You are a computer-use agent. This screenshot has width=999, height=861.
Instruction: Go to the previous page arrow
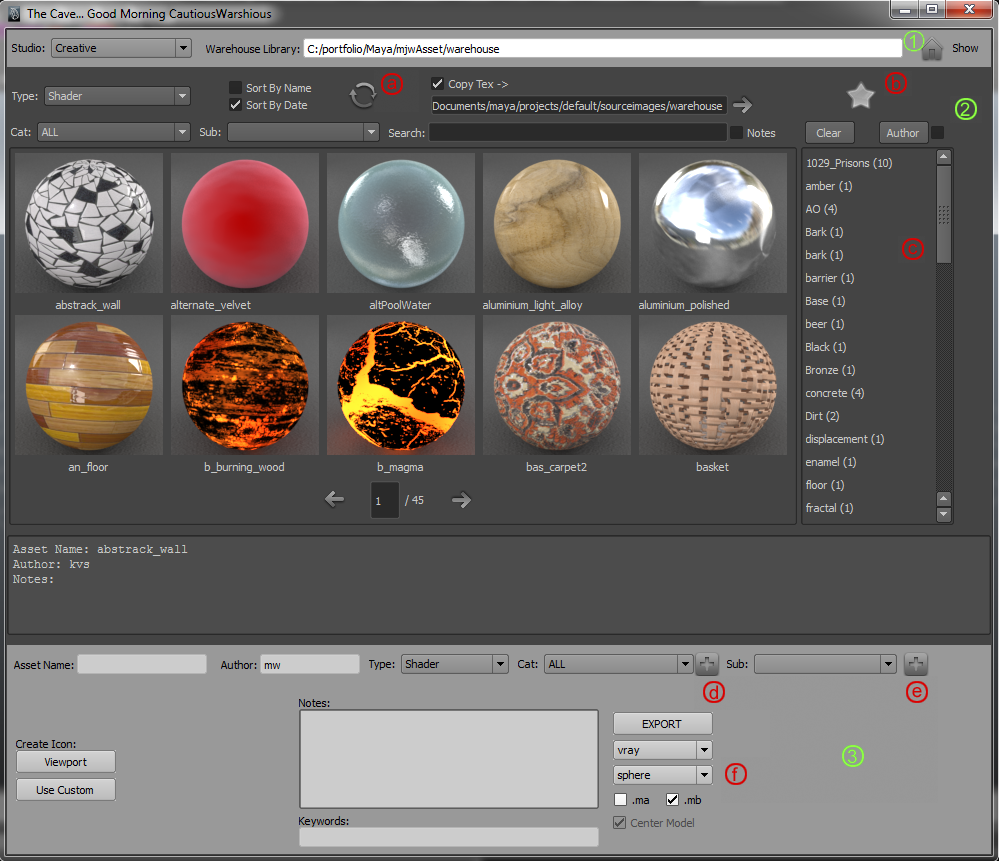335,500
